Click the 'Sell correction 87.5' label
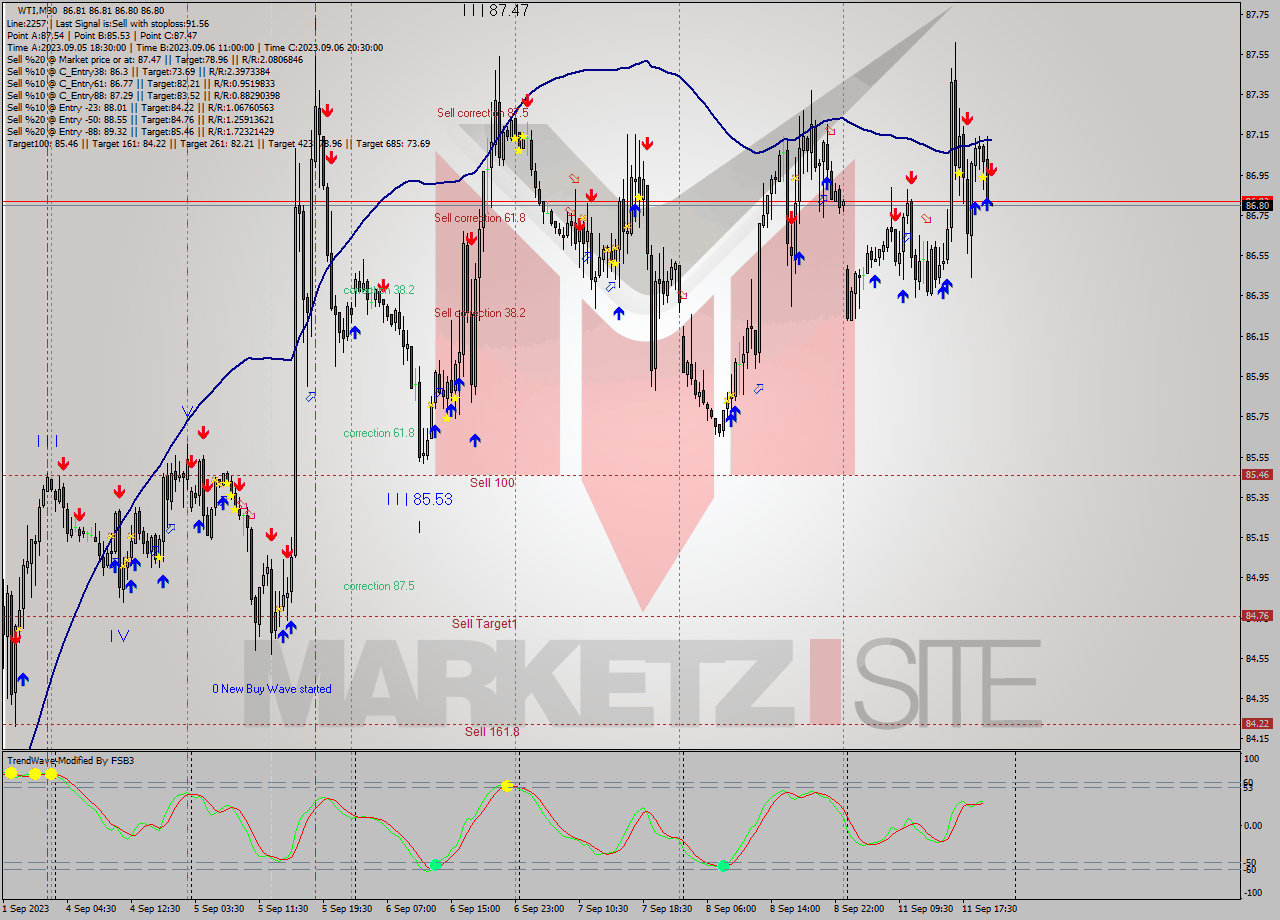 (x=482, y=113)
